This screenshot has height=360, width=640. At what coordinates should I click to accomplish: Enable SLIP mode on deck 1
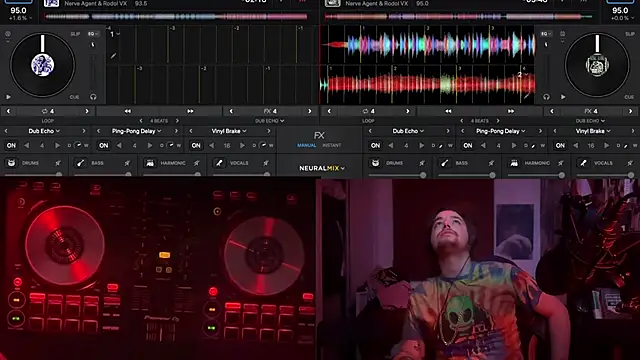click(x=75, y=34)
